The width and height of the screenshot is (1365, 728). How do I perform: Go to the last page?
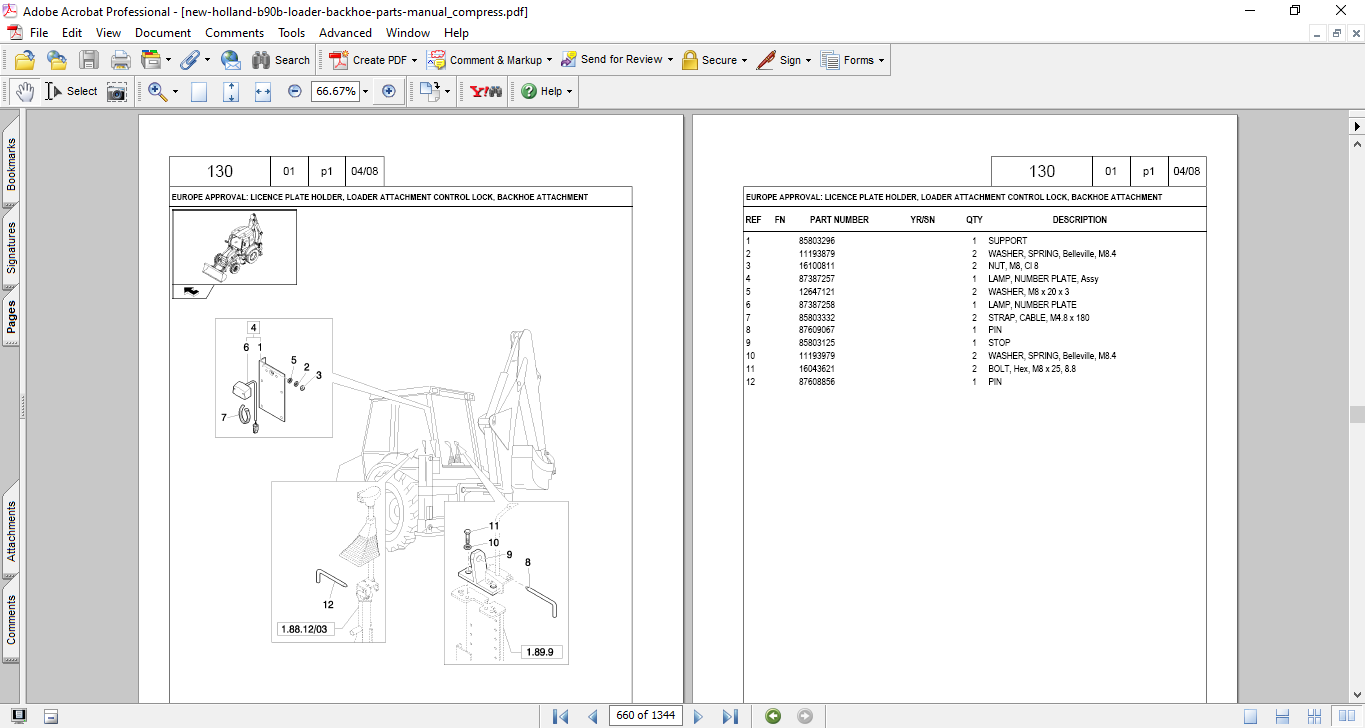click(x=730, y=716)
